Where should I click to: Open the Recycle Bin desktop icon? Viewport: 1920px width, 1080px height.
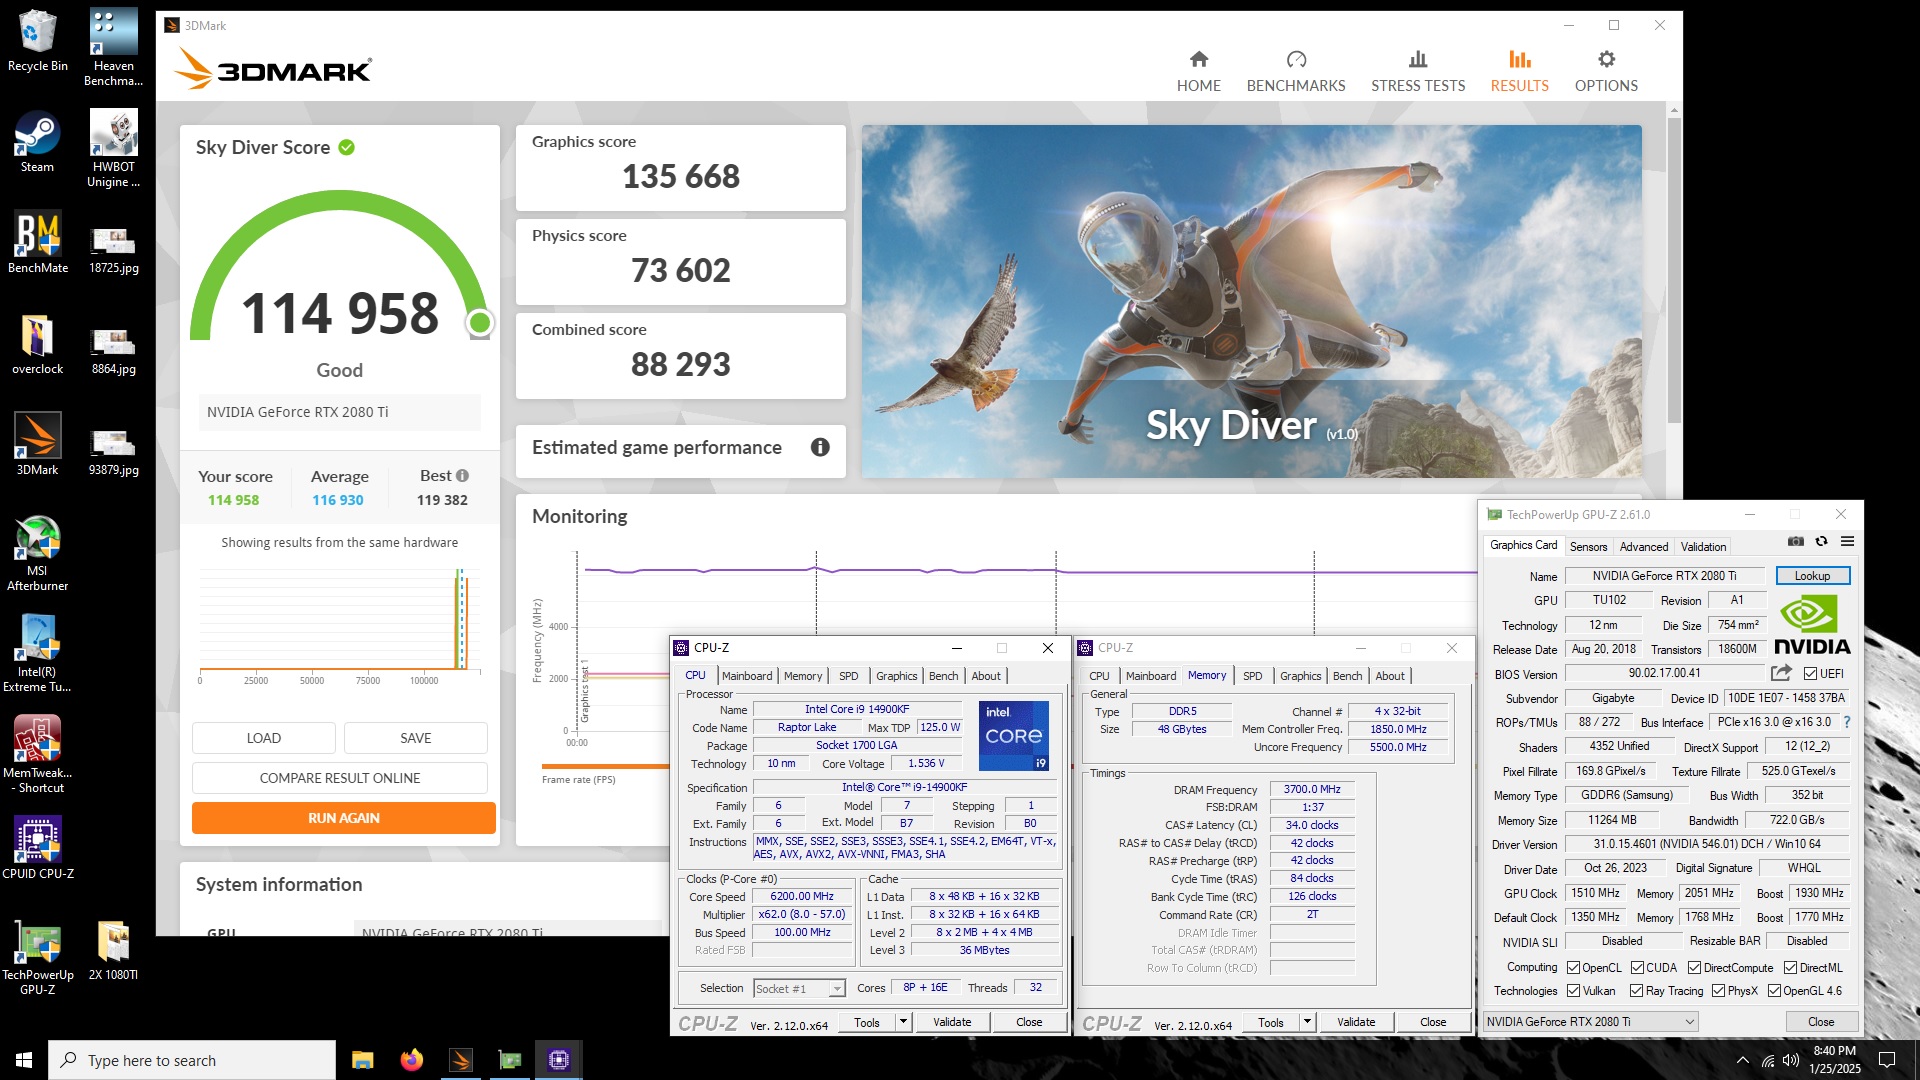pyautogui.click(x=38, y=40)
